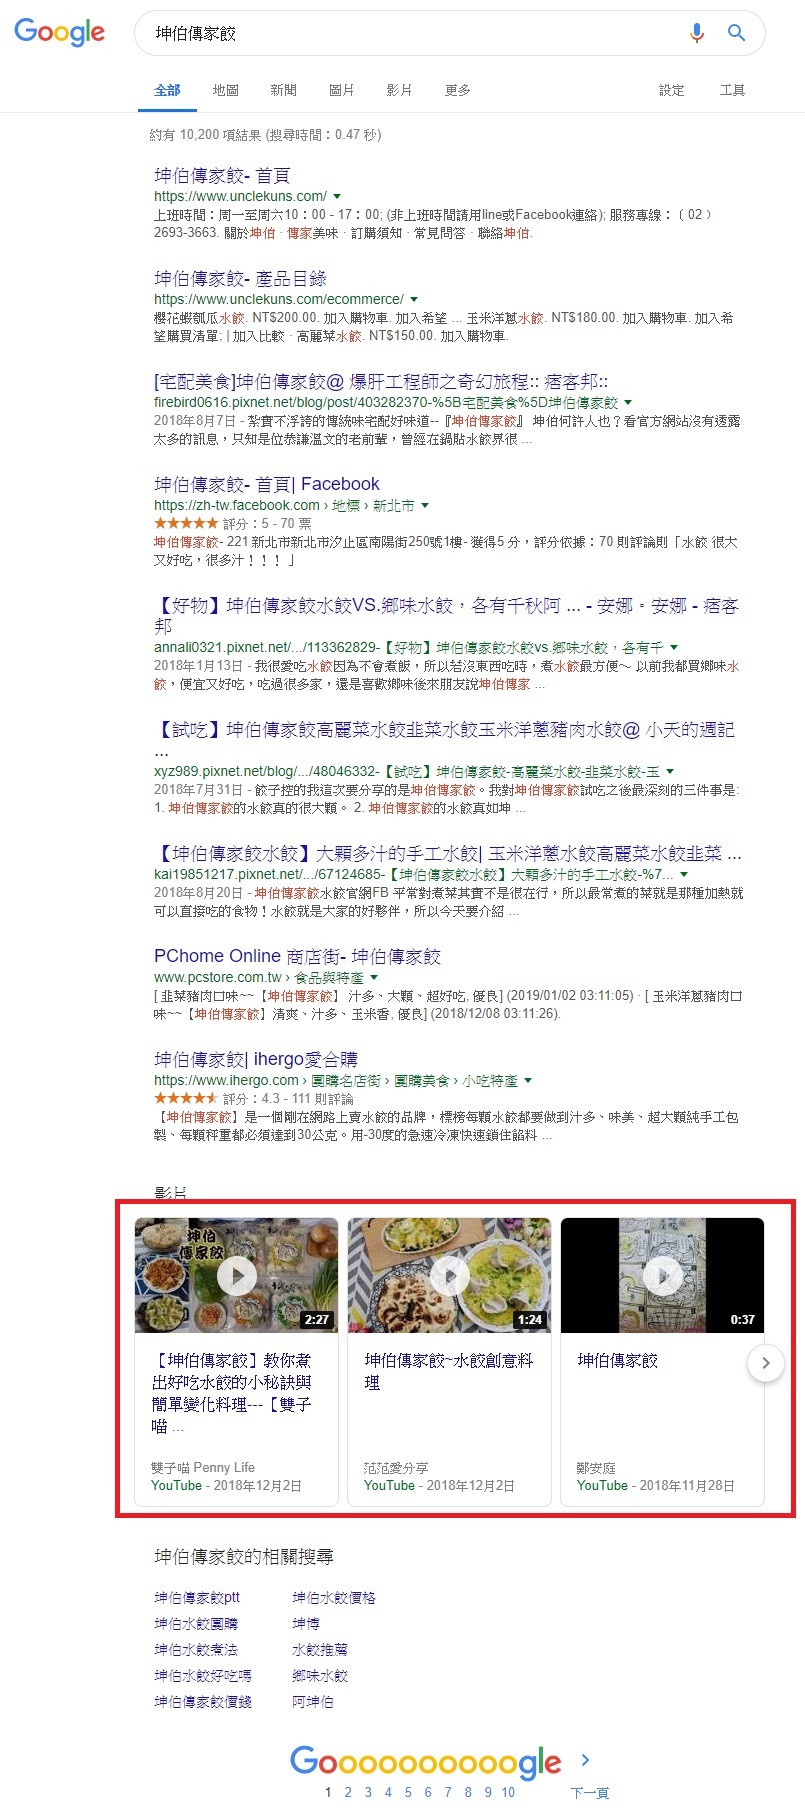Switch to the 地圖 tab
Image resolution: width=805 pixels, height=1813 pixels.
click(x=225, y=90)
